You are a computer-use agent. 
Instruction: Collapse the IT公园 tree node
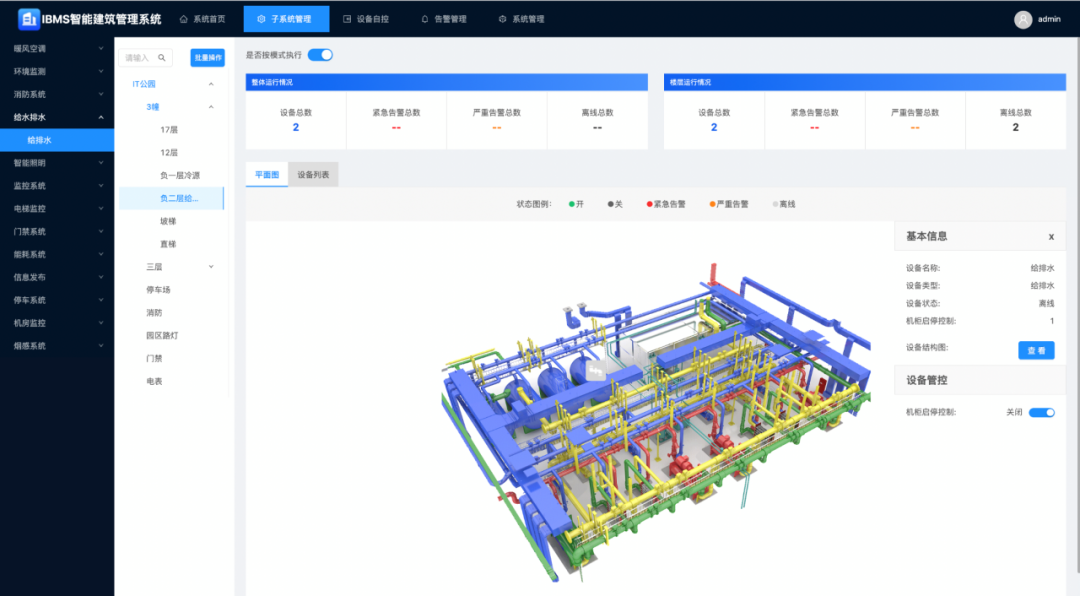211,84
